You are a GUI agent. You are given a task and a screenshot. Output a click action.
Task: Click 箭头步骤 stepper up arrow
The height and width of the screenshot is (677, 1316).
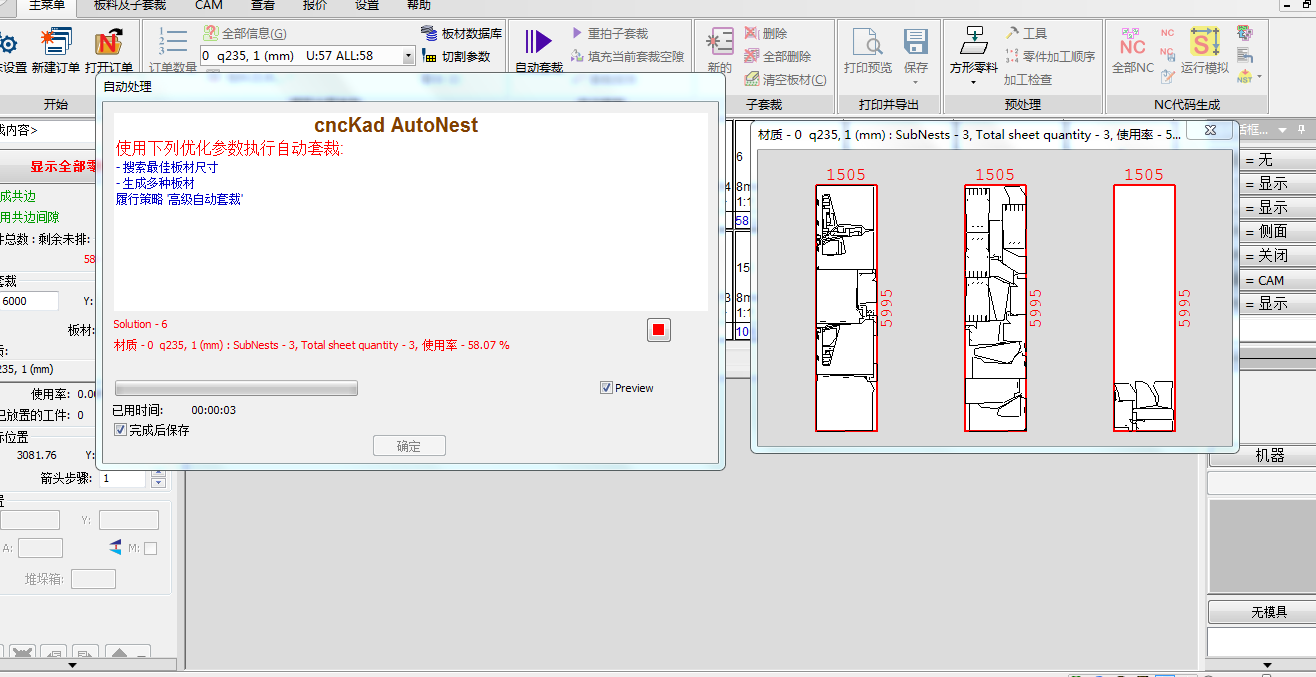[158, 474]
